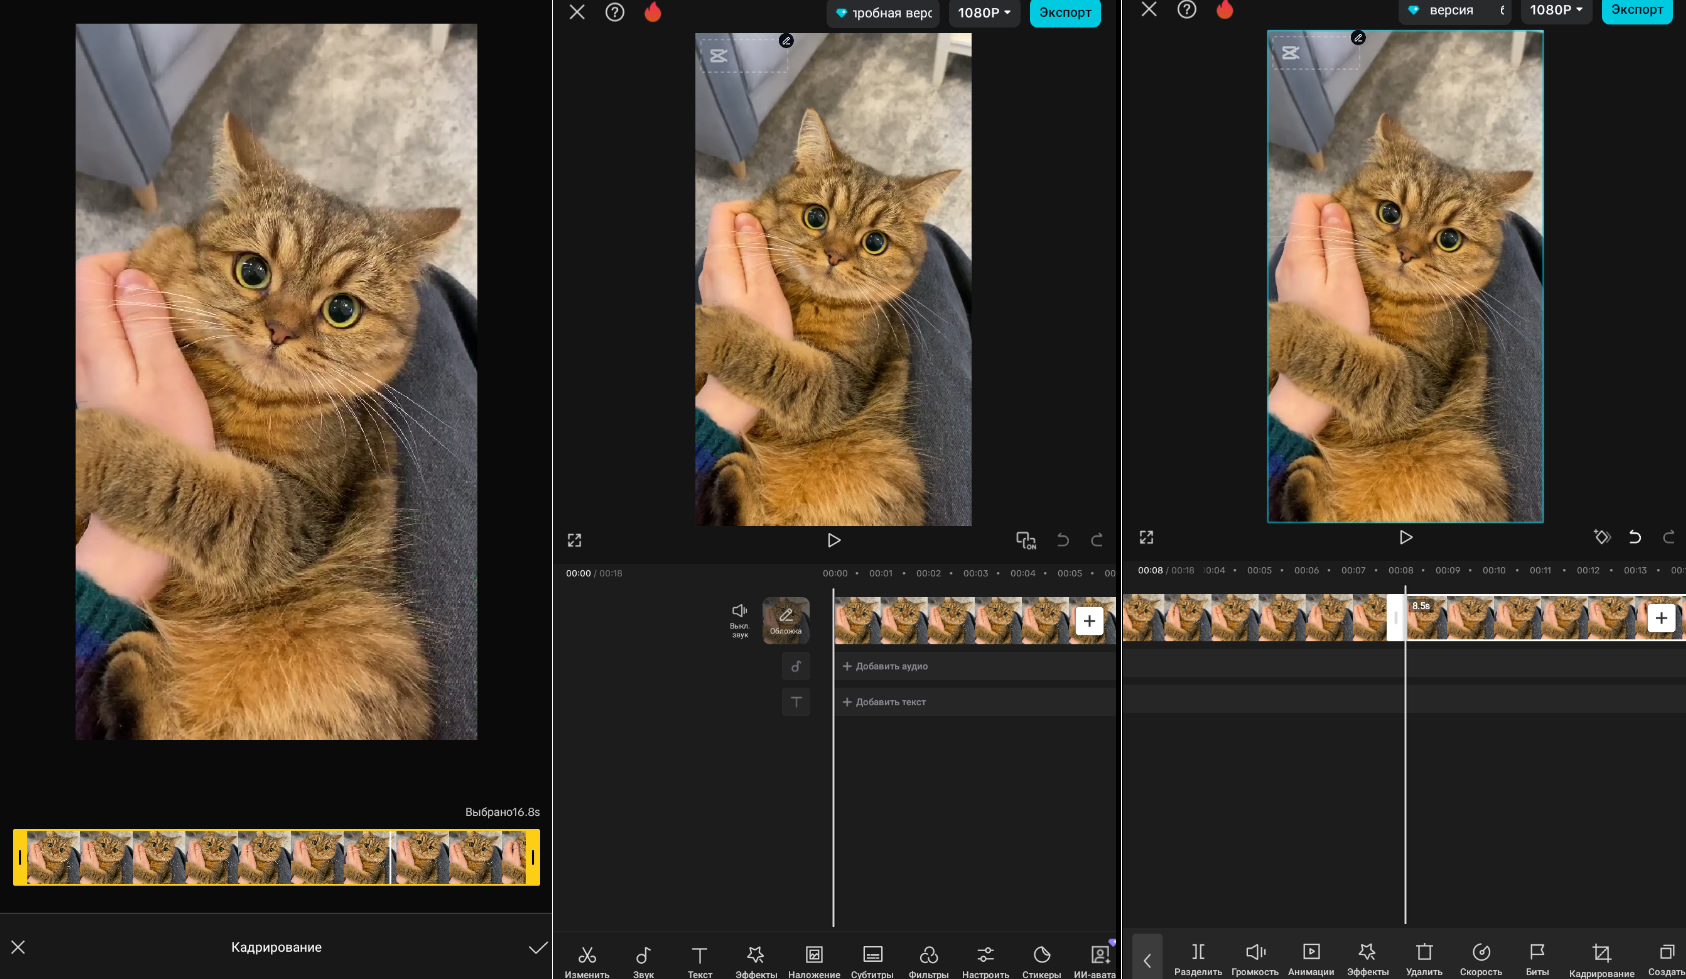Toggle the Выкл. звук mute clip audio
Screen dimensions: 1686x979
[x=740, y=619]
